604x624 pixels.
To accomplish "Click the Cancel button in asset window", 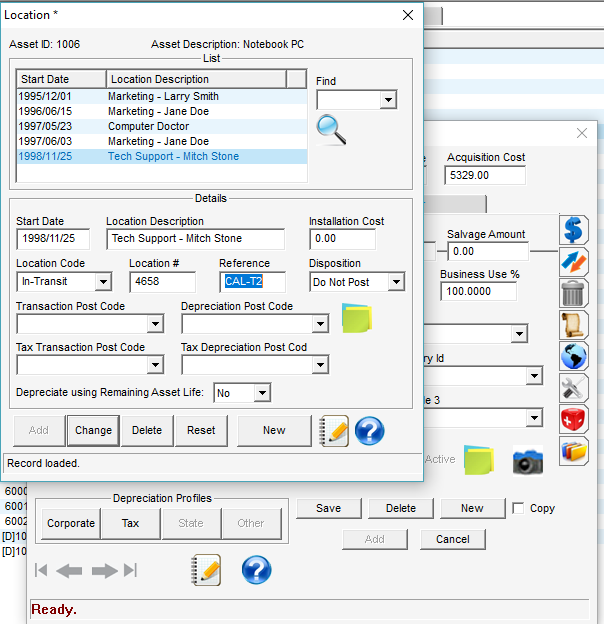I will (453, 539).
